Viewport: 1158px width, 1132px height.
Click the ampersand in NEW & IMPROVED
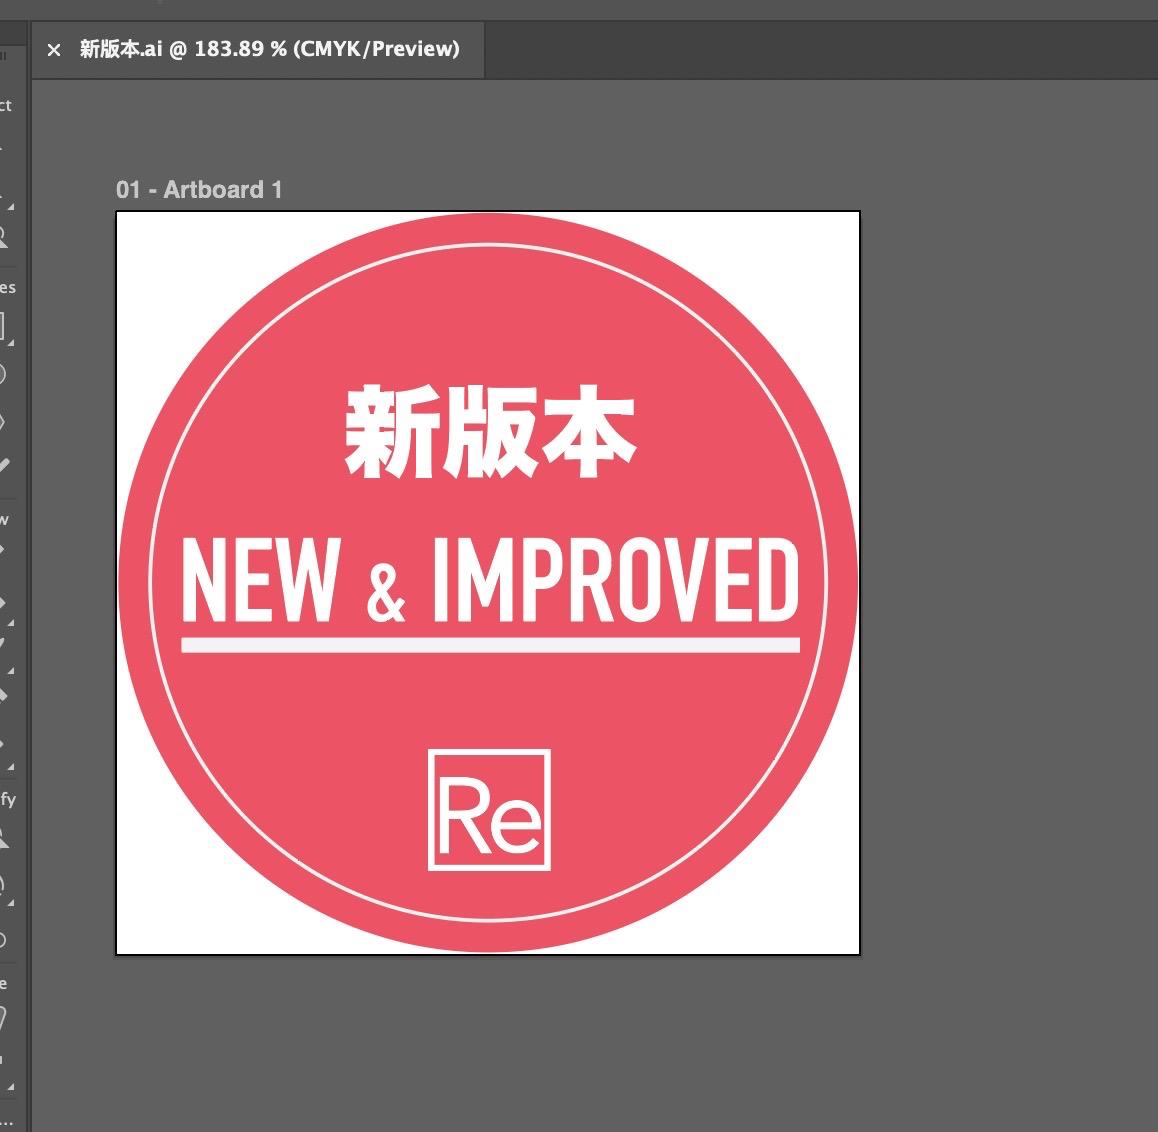pyautogui.click(x=386, y=595)
